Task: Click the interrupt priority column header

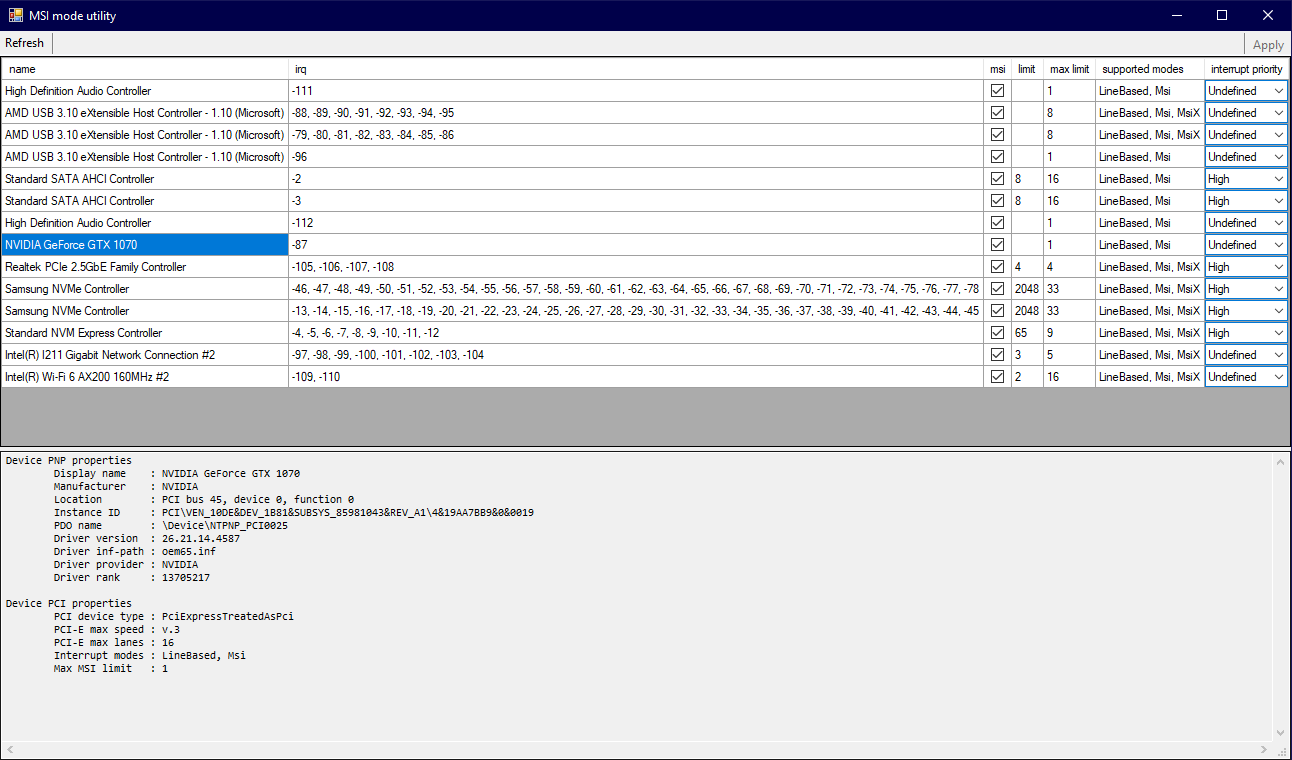Action: pos(1246,69)
